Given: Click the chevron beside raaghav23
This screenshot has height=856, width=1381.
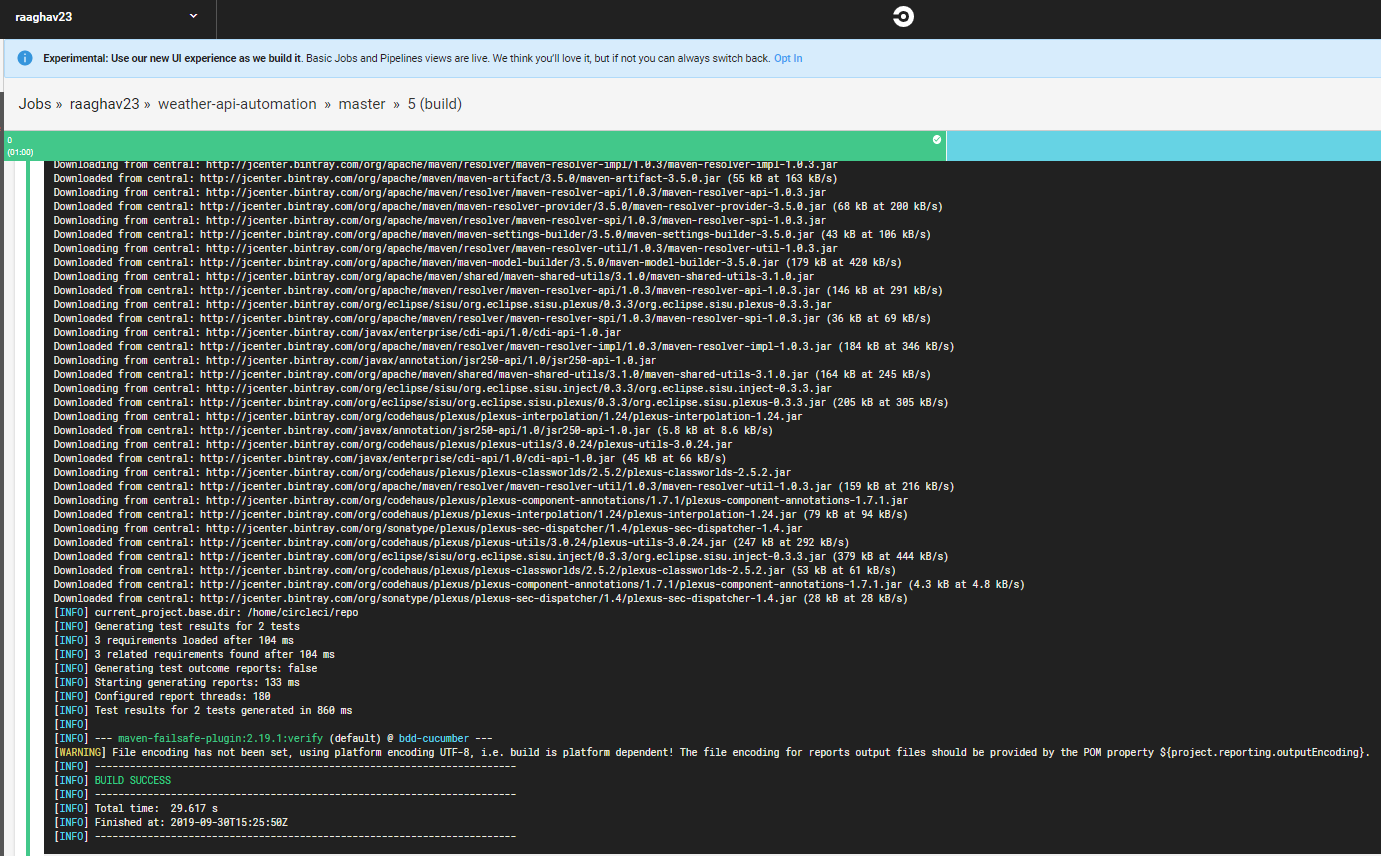Looking at the screenshot, I should tap(192, 17).
